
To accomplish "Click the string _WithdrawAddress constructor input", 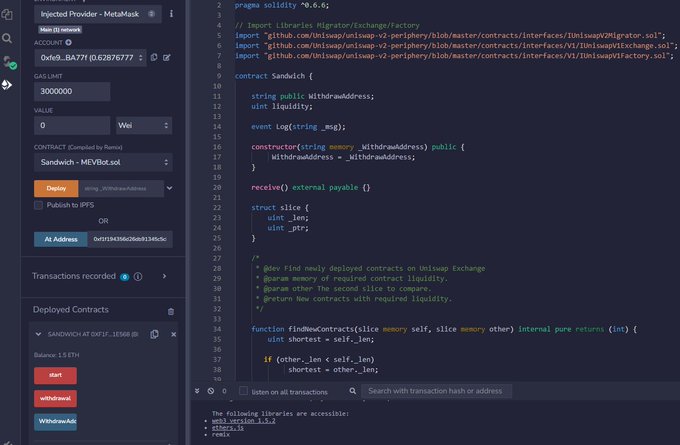I will [121, 188].
